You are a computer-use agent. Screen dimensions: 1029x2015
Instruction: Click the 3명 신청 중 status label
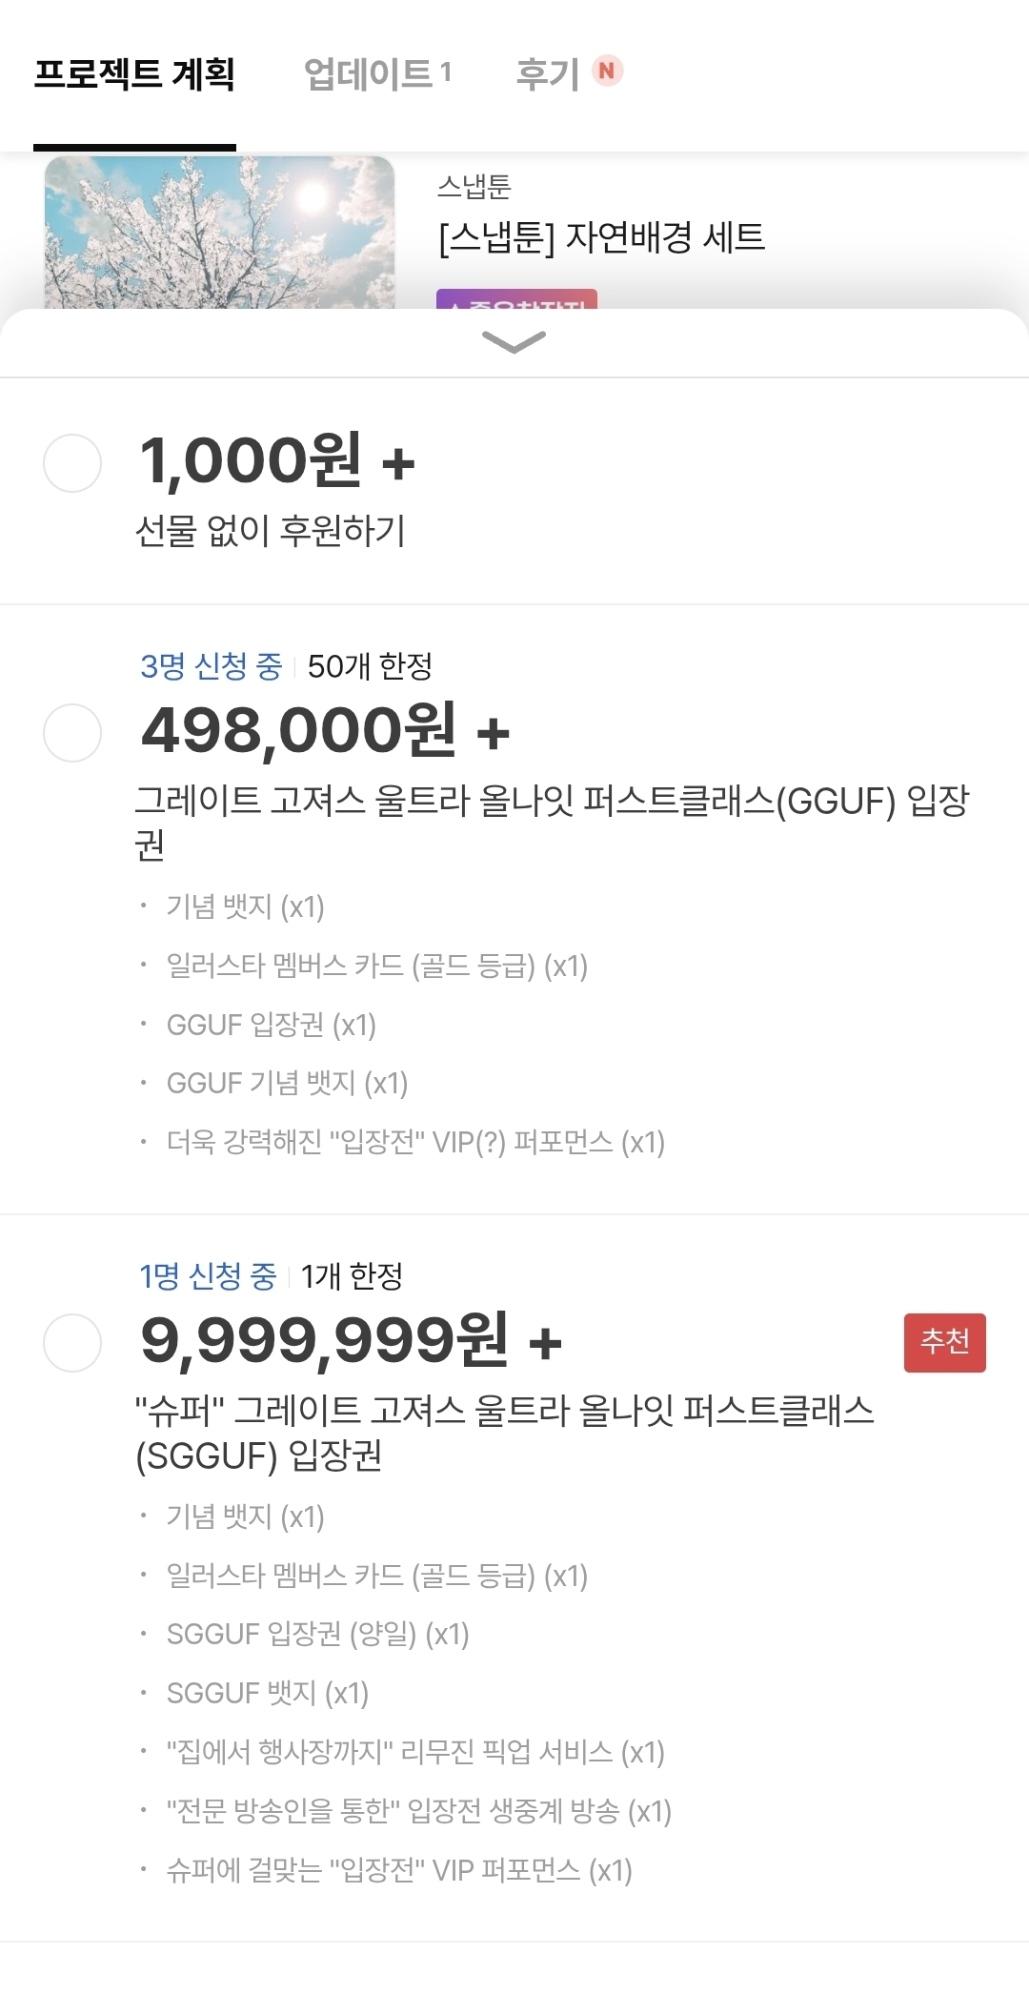point(211,666)
